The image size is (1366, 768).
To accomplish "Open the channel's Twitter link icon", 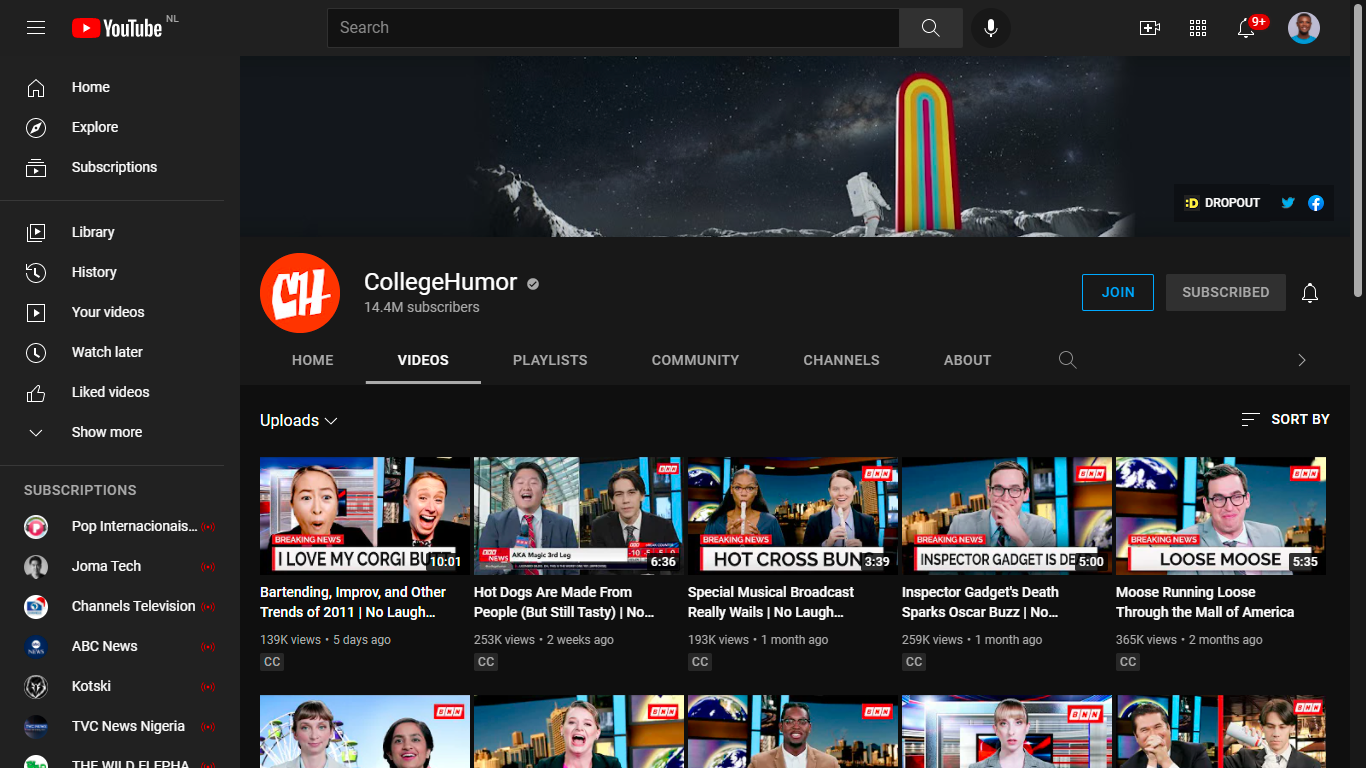I will [1288, 203].
